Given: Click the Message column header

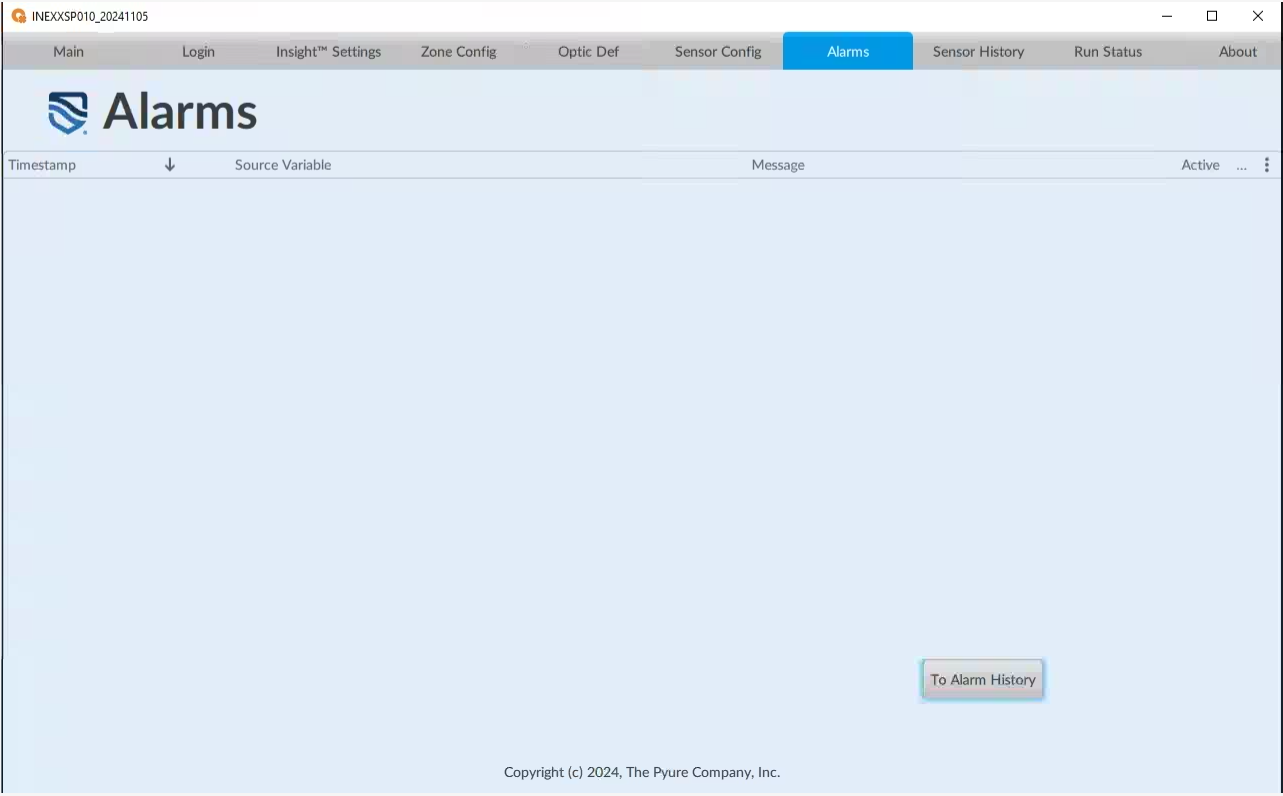Looking at the screenshot, I should (778, 165).
